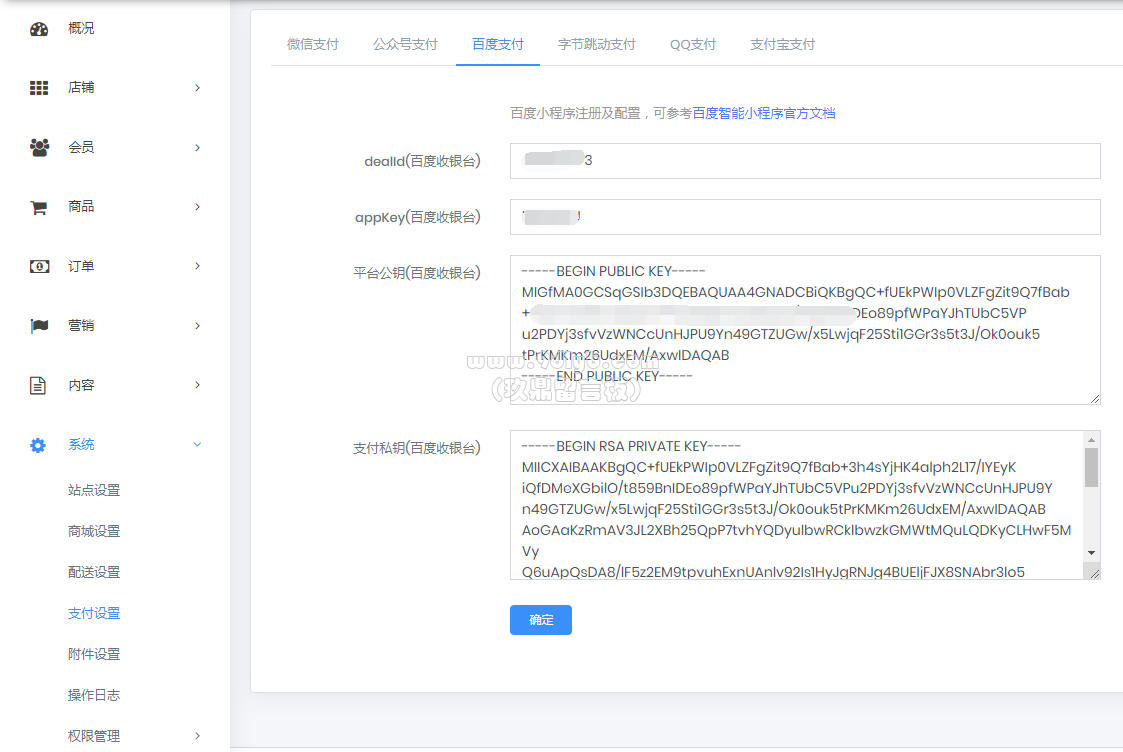Viewport: 1123px width, 752px height.
Task: Expand the 权限管理 submenu chevron
Action: coord(198,736)
